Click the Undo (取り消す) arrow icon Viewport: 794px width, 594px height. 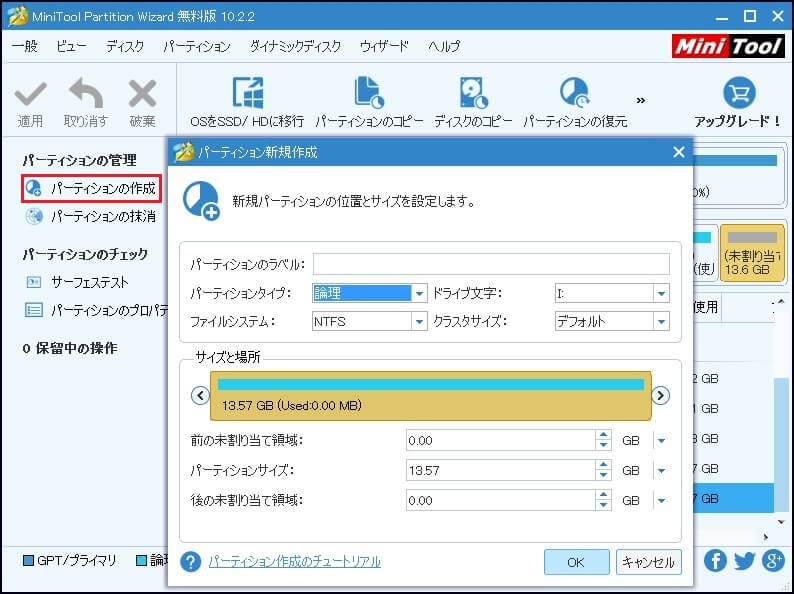(x=86, y=93)
